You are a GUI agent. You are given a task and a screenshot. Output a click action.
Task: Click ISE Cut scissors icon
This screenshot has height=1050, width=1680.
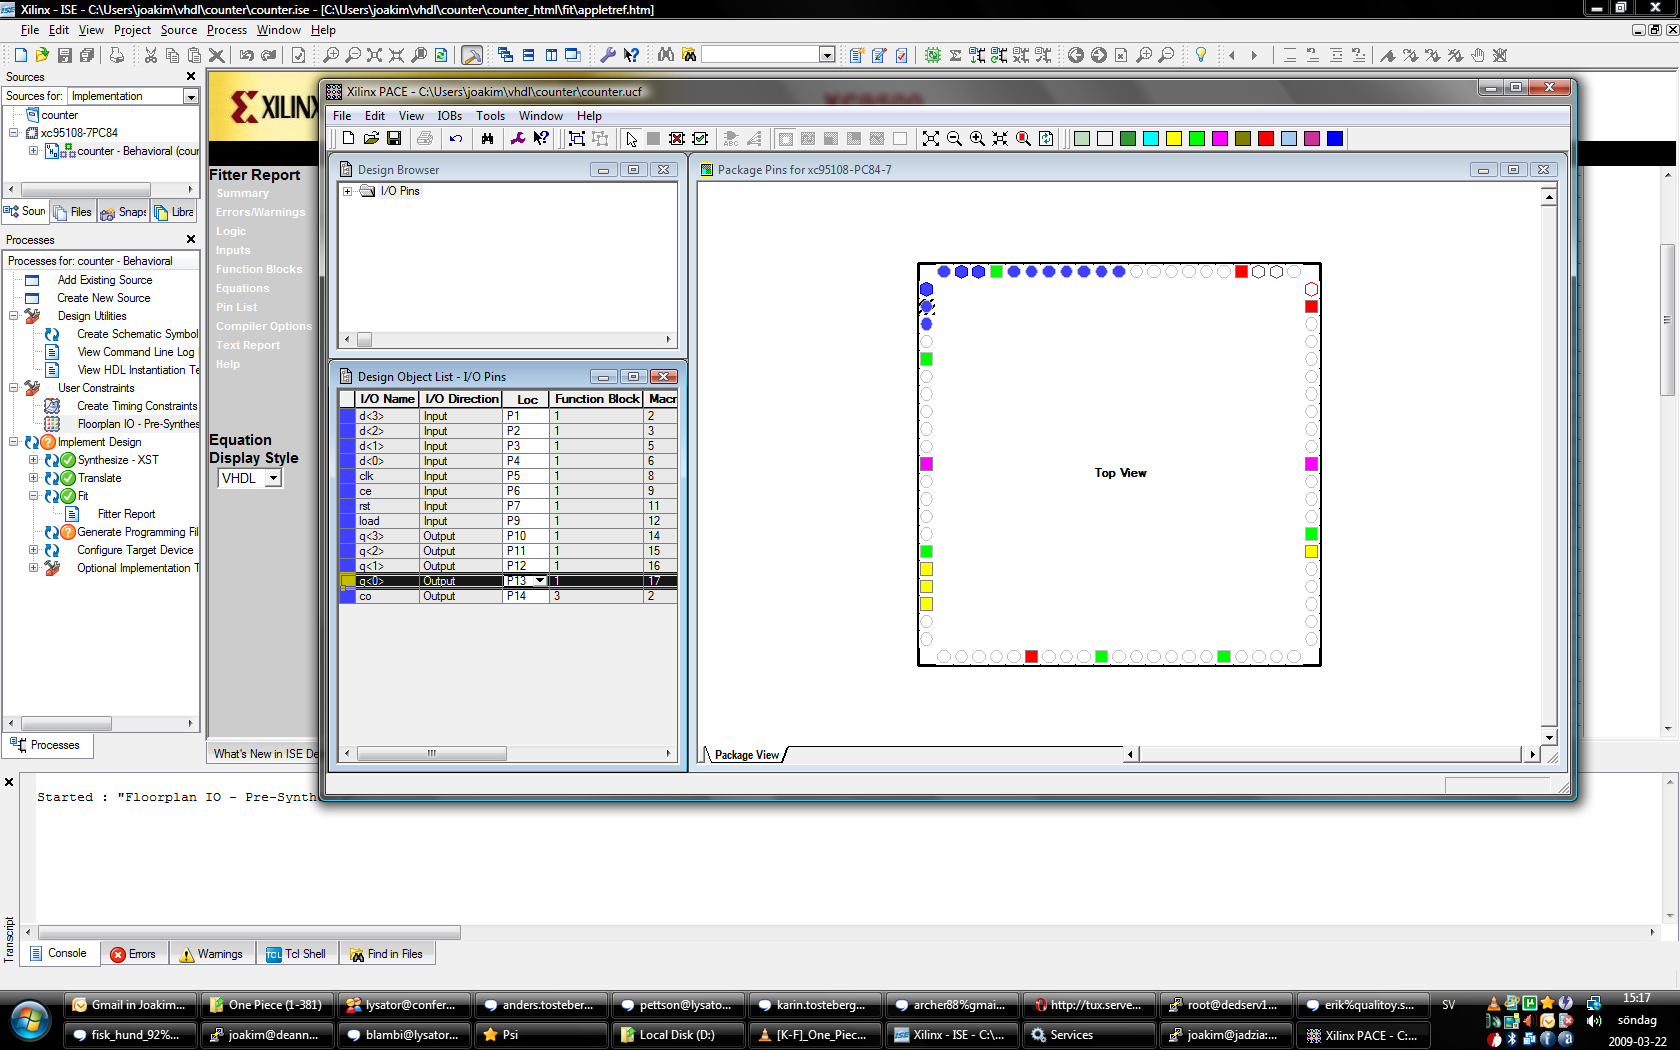click(x=150, y=55)
